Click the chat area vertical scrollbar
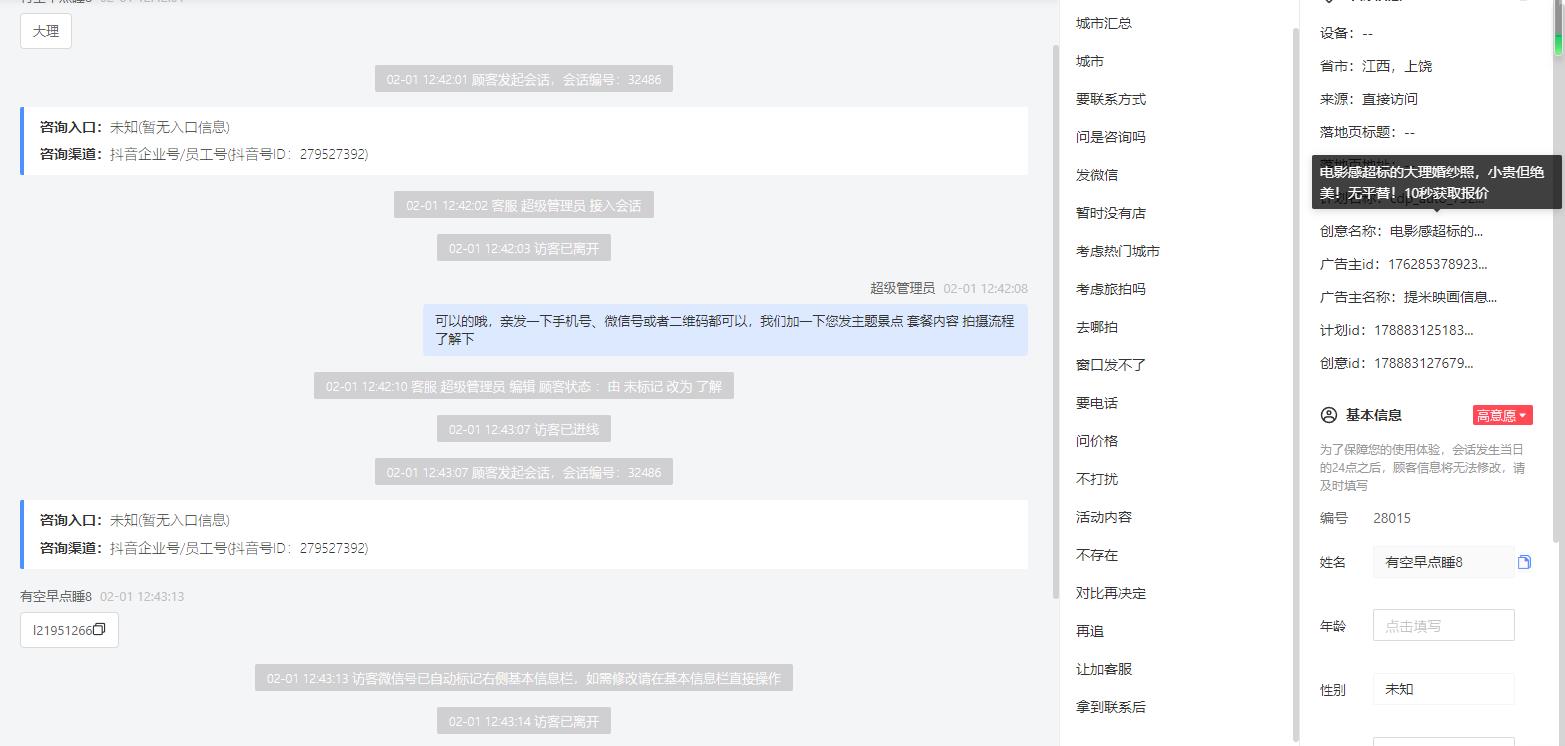 [1055, 320]
